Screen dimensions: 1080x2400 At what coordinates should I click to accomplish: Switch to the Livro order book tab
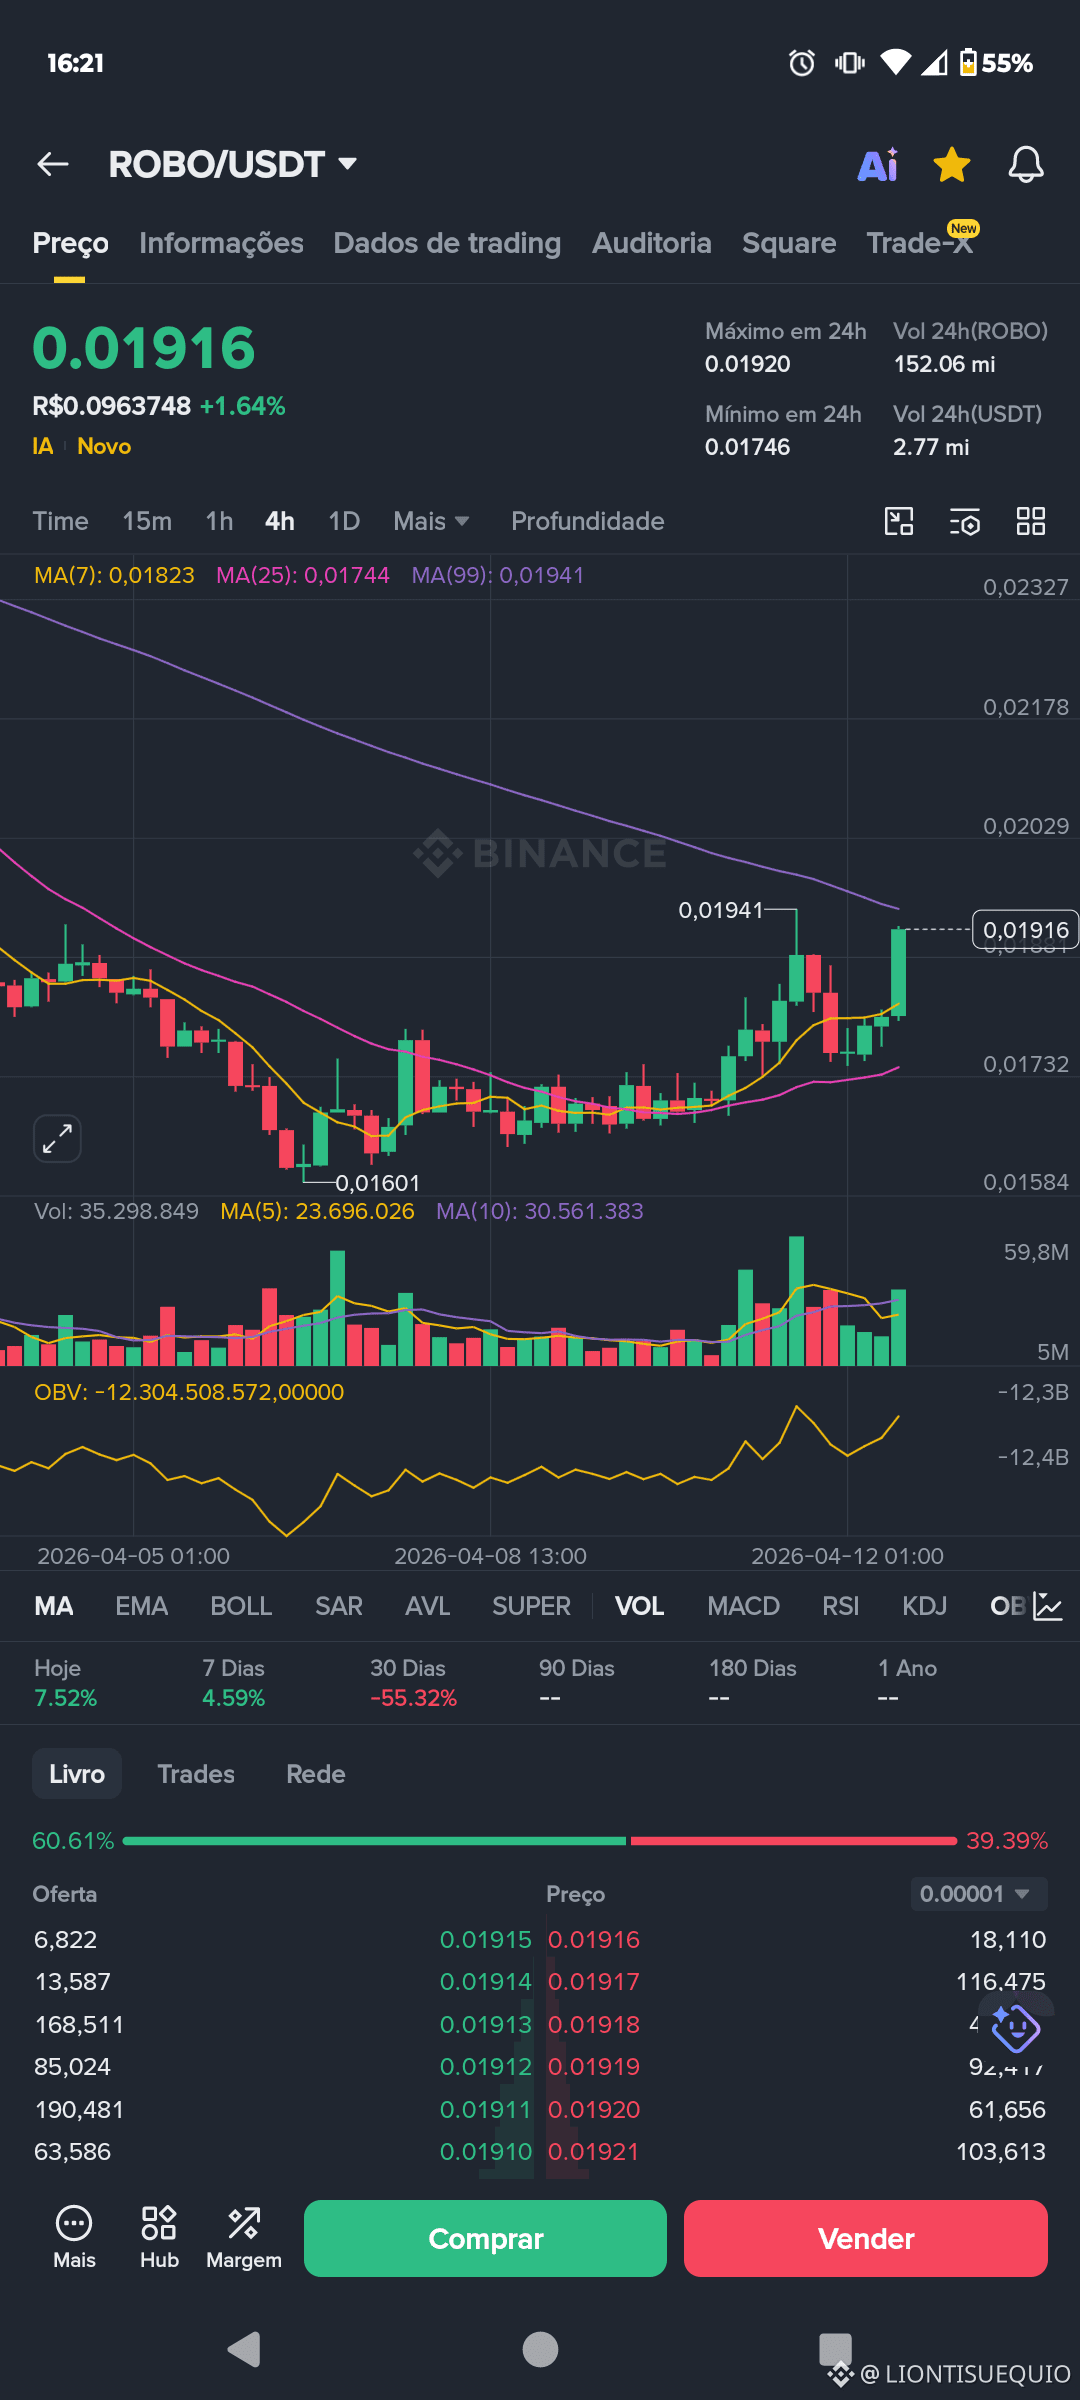tap(77, 1773)
